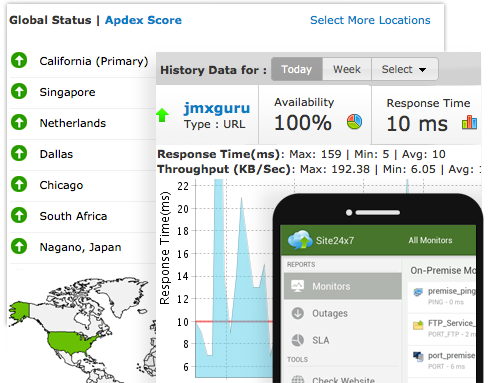Click the Chicago location name
Screen dimensions: 494x383
tap(61, 185)
